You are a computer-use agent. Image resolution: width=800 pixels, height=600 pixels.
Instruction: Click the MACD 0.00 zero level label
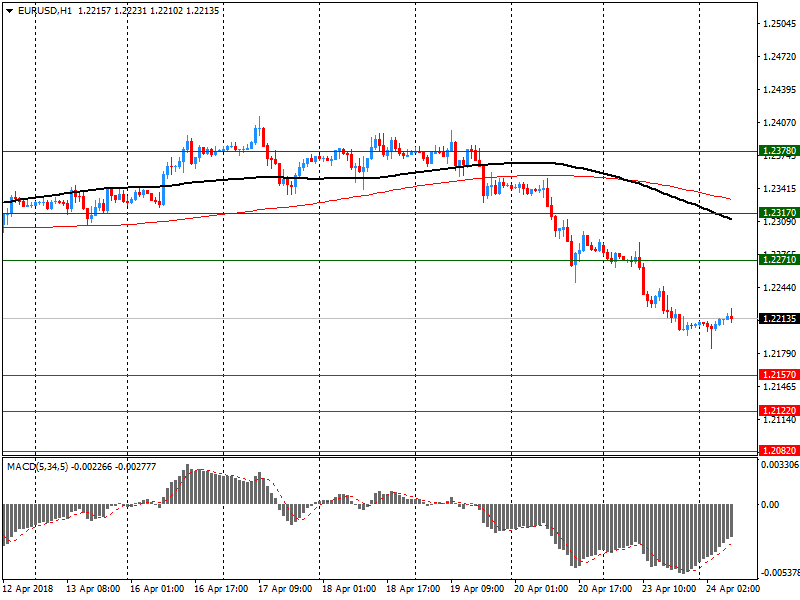770,505
